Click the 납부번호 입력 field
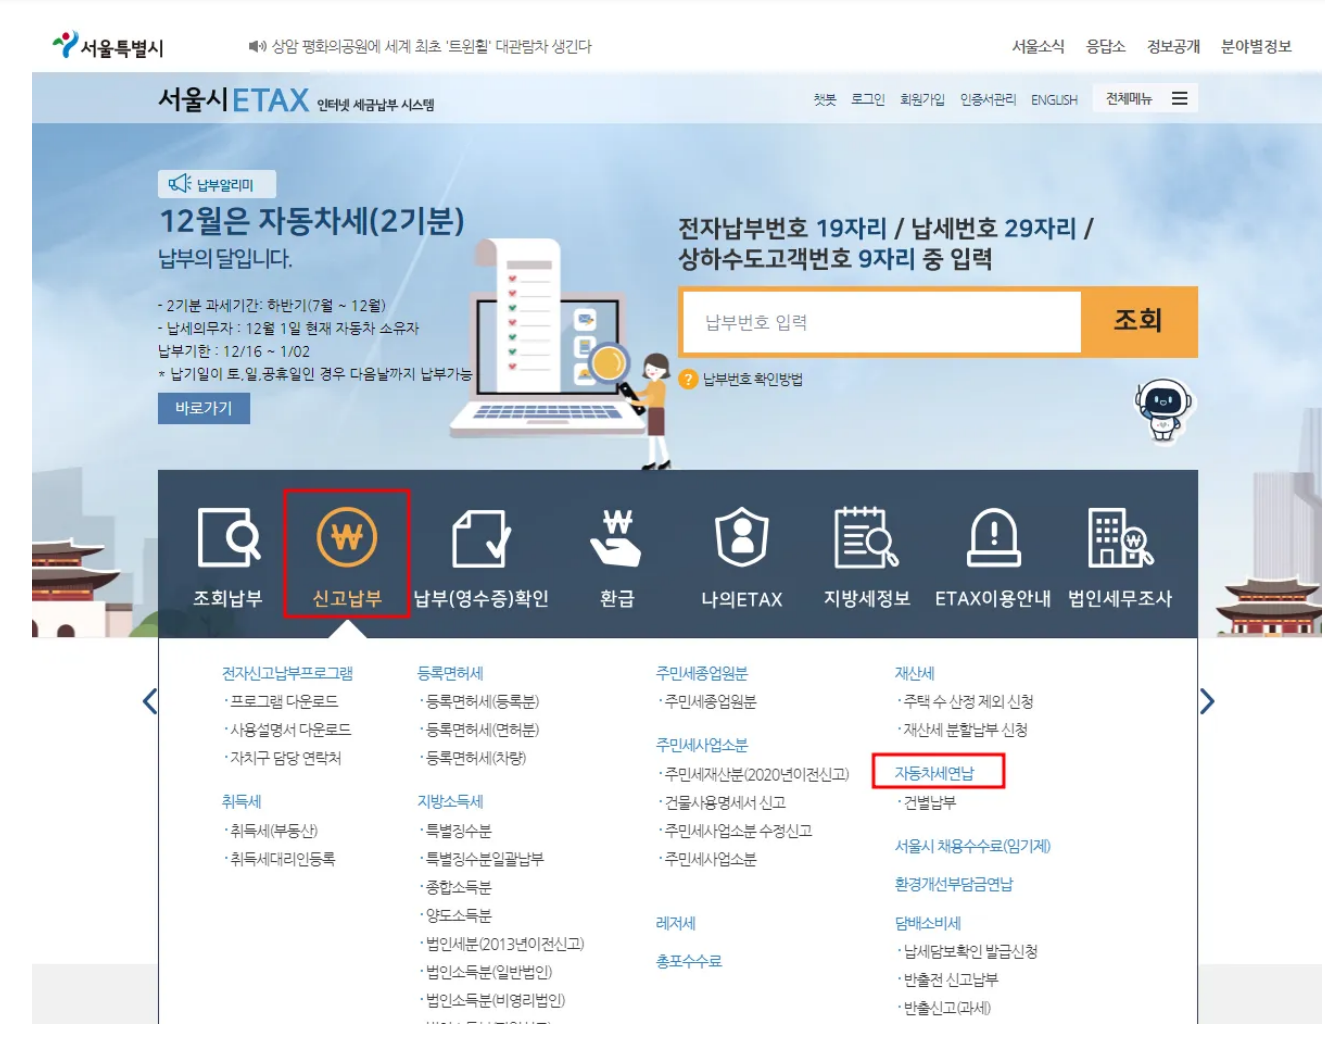This screenshot has height=1046, width=1325. 881,322
